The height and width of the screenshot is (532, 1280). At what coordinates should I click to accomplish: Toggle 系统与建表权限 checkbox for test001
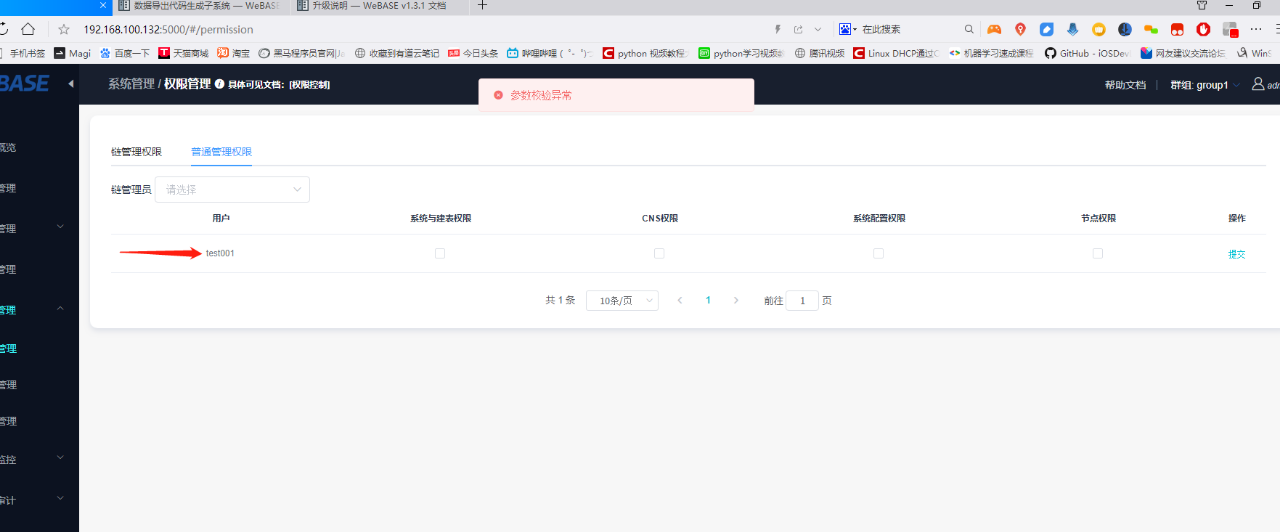pos(440,254)
